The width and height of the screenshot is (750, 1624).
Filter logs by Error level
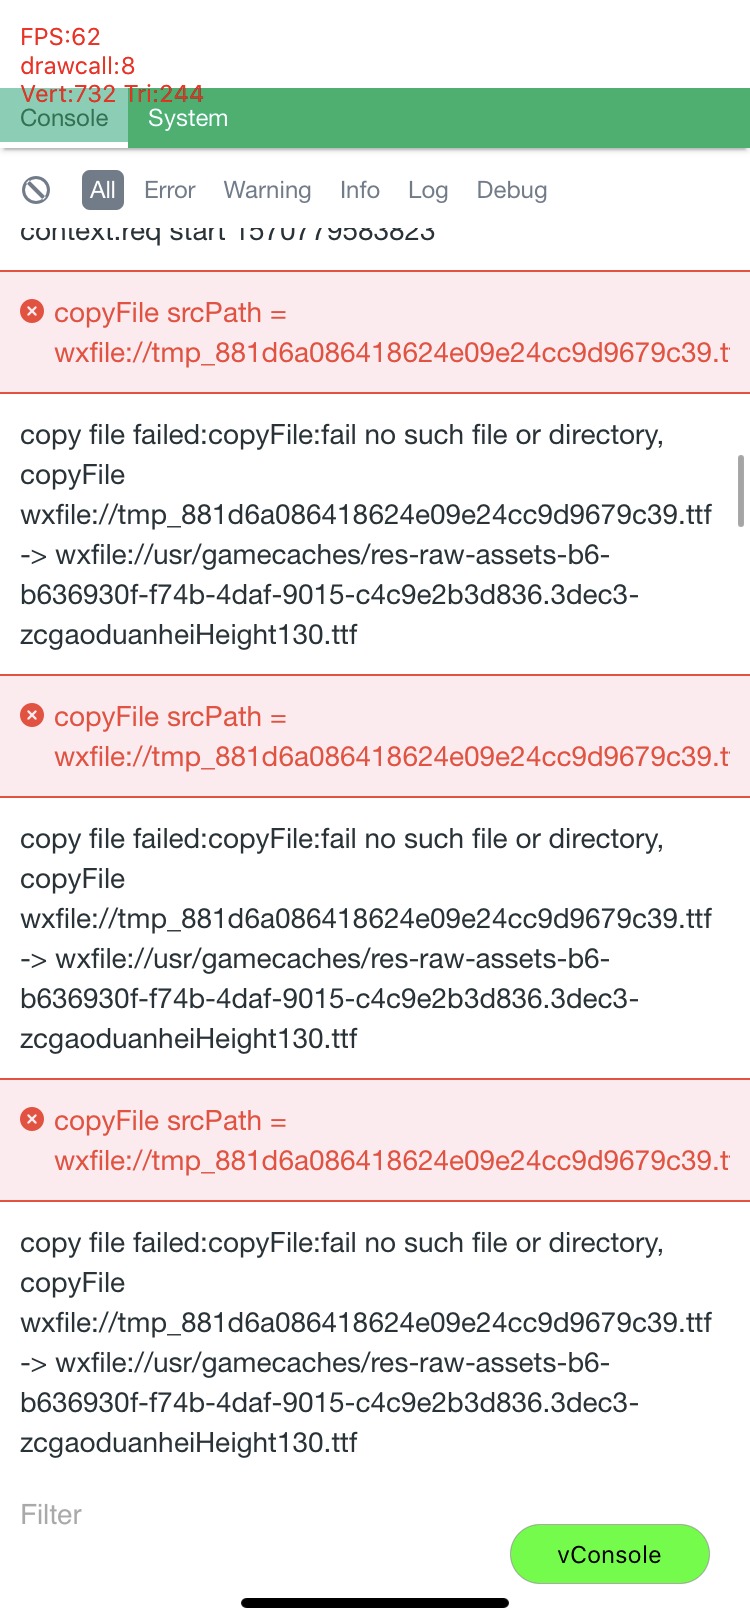coord(169,190)
